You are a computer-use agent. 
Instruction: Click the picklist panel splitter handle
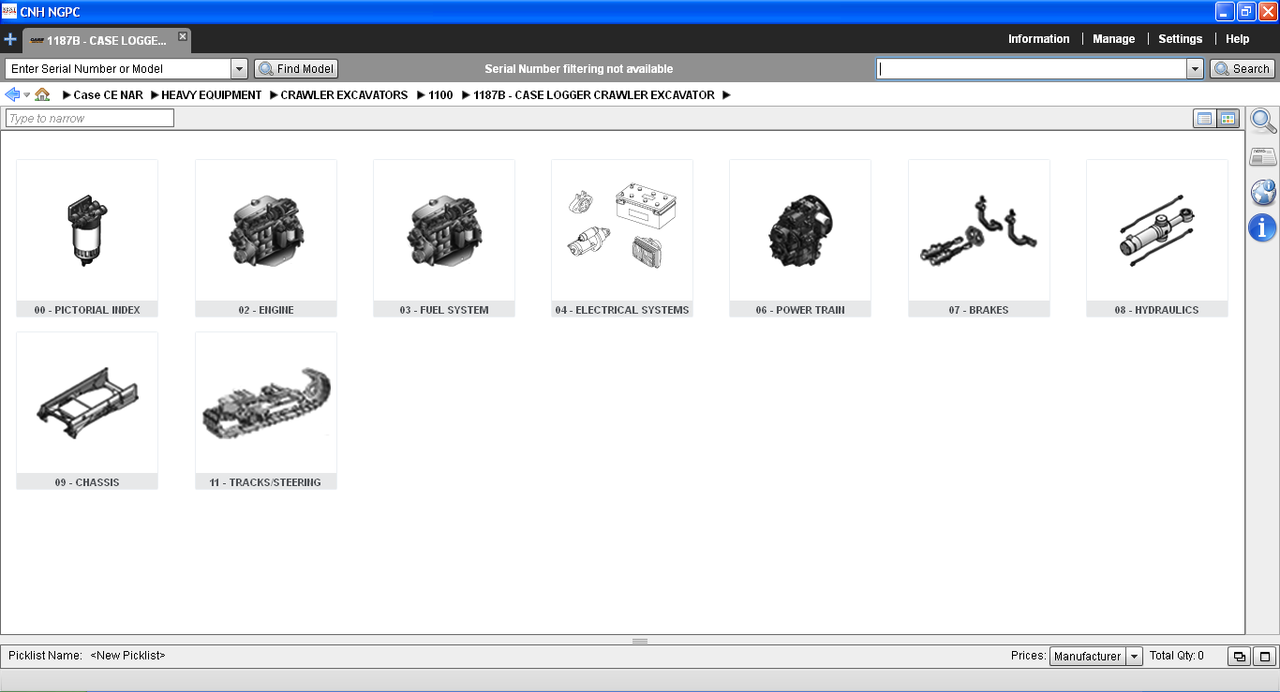640,641
